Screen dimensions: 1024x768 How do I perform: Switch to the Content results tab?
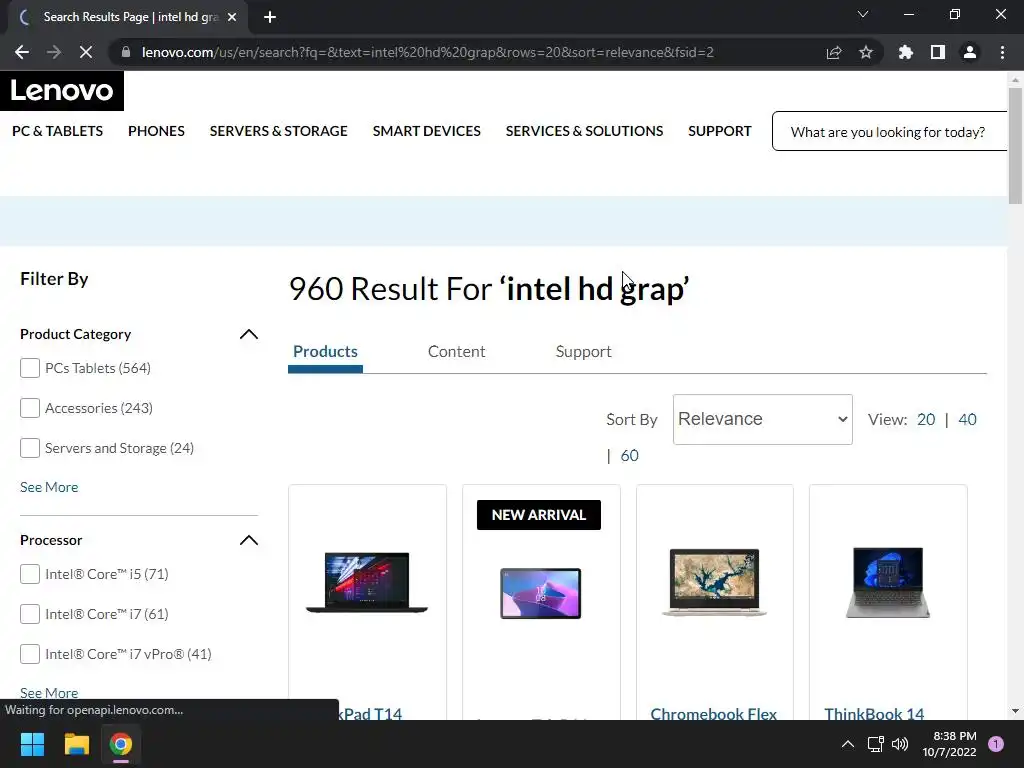tap(456, 352)
